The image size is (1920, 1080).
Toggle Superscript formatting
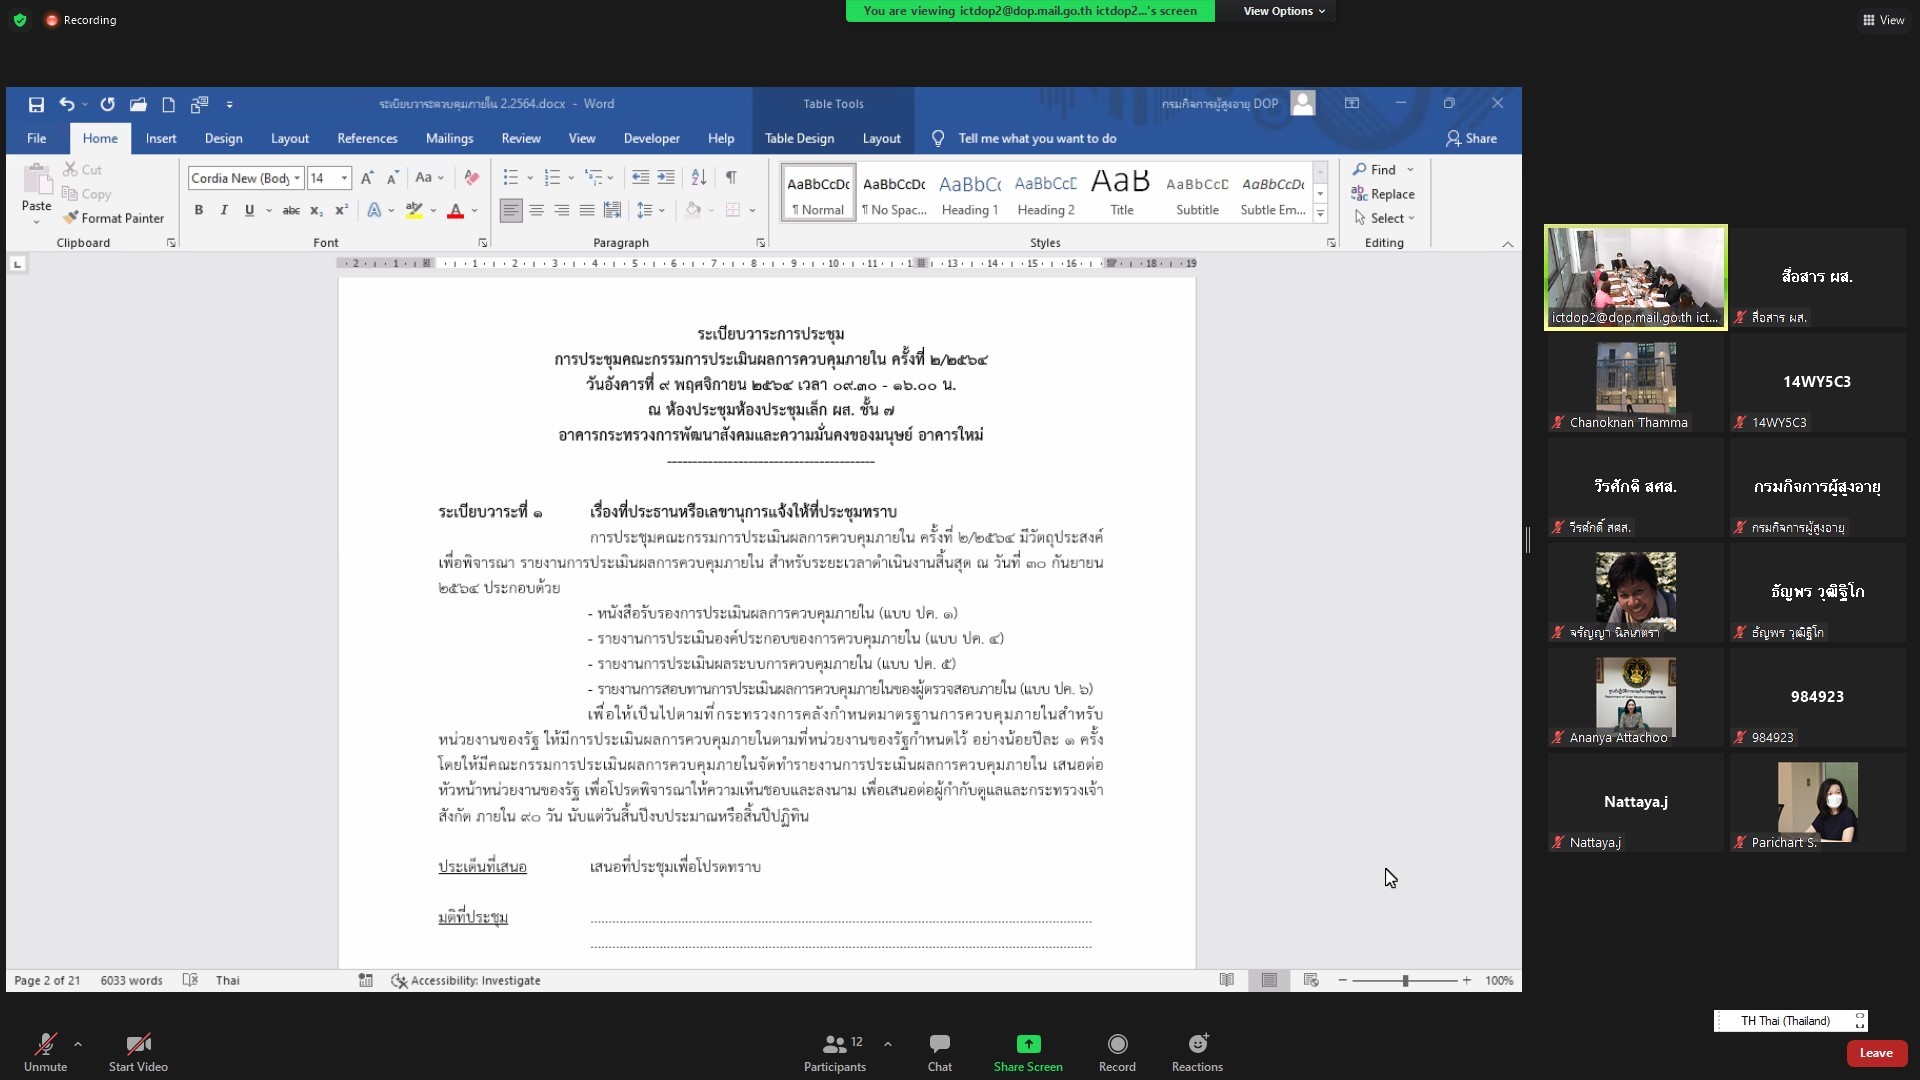click(341, 210)
